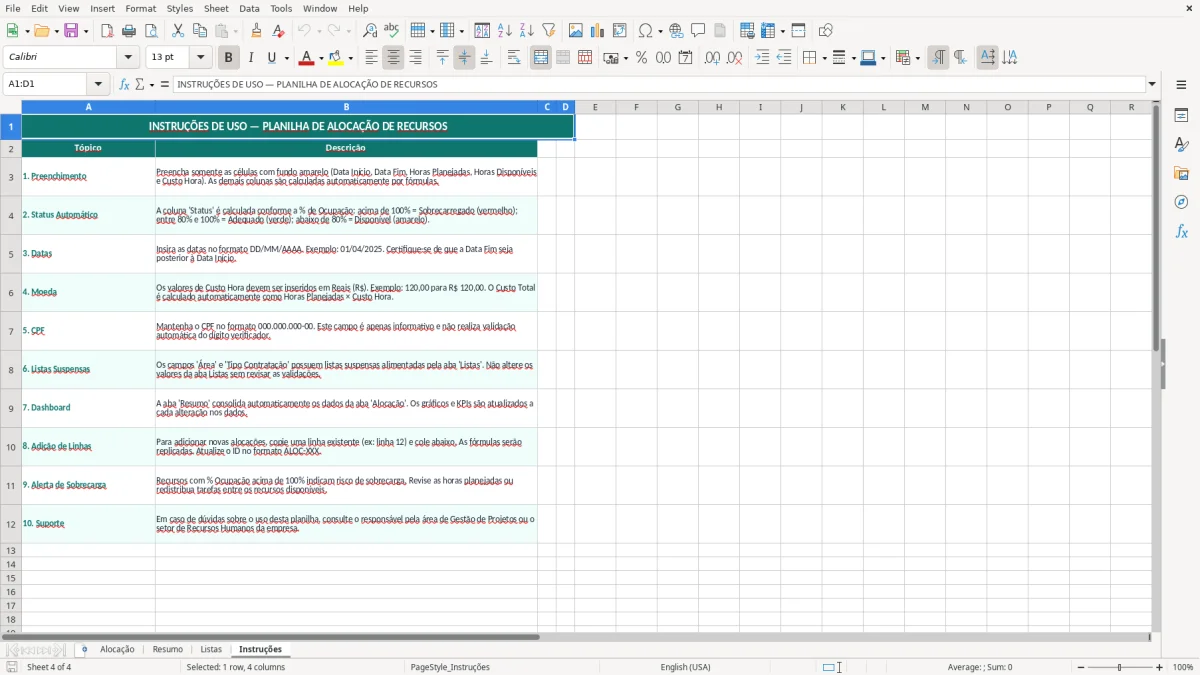Toggle Center Vertically alignment
Image resolution: width=1200 pixels, height=675 pixels.
click(464, 58)
